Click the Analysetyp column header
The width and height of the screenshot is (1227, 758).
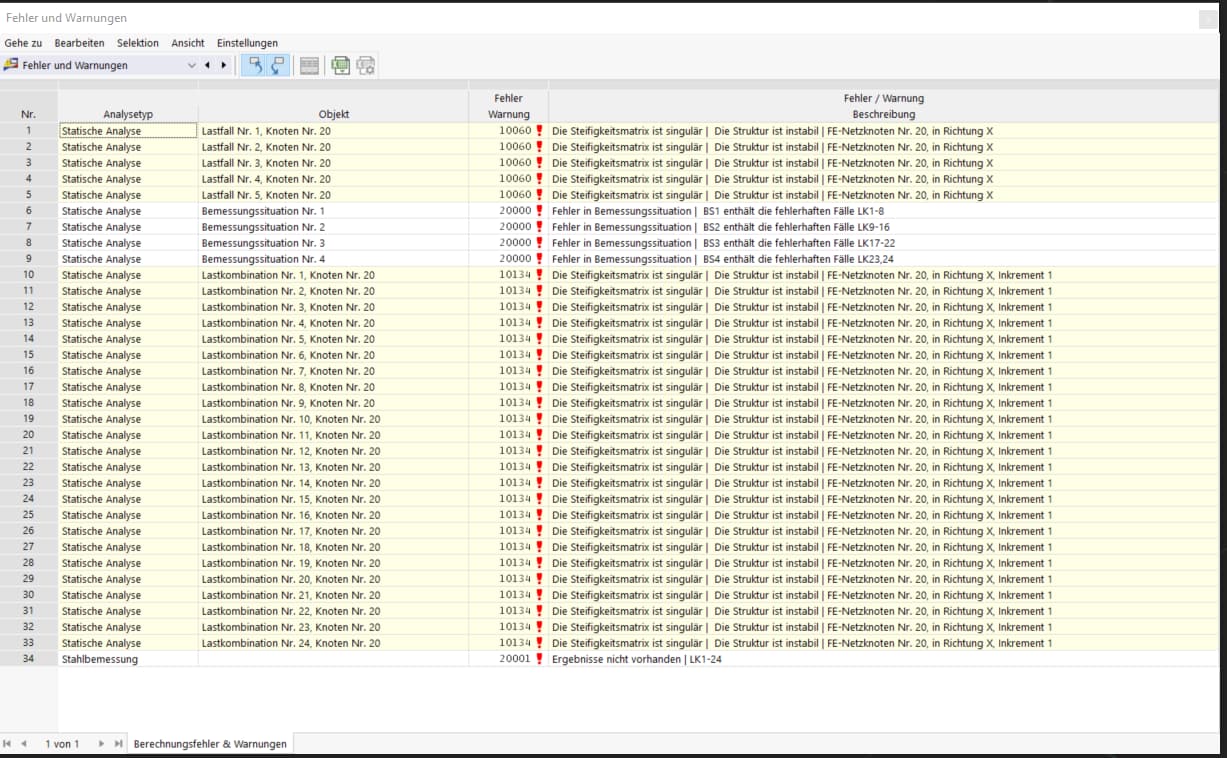pos(128,114)
